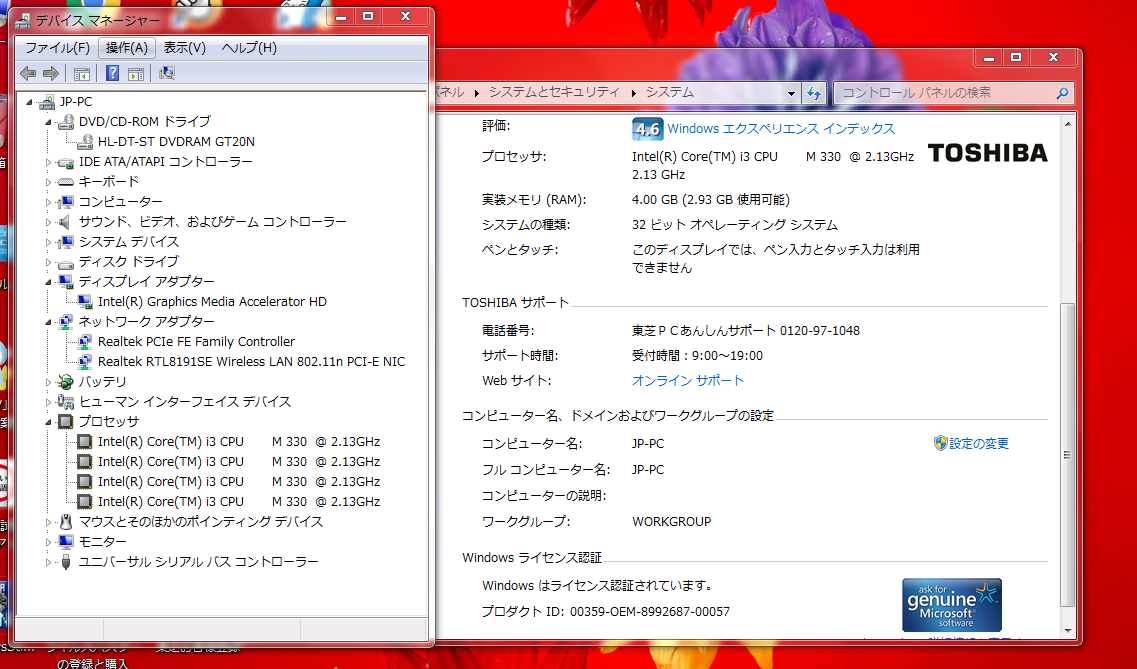The width and height of the screenshot is (1137, 669).
Task: Click the Human Interface Devices icon
Action: 66,402
